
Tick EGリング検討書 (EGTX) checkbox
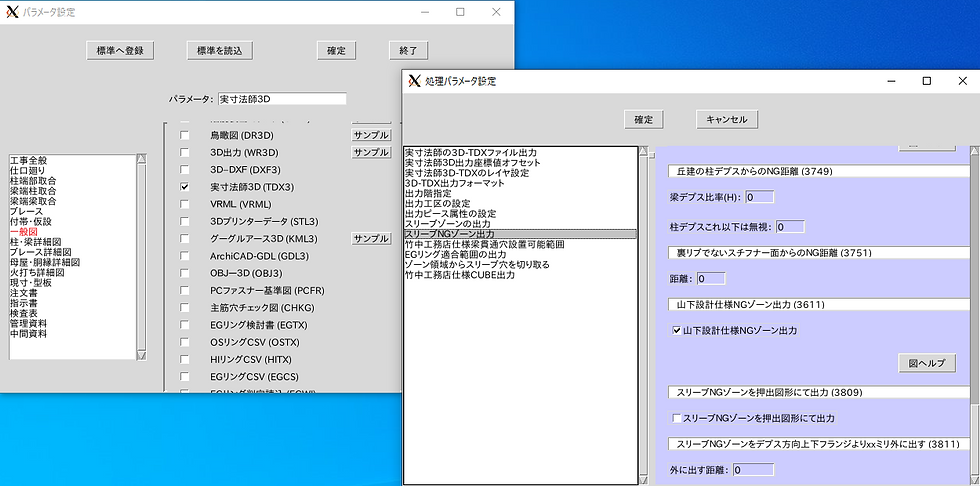point(184,325)
